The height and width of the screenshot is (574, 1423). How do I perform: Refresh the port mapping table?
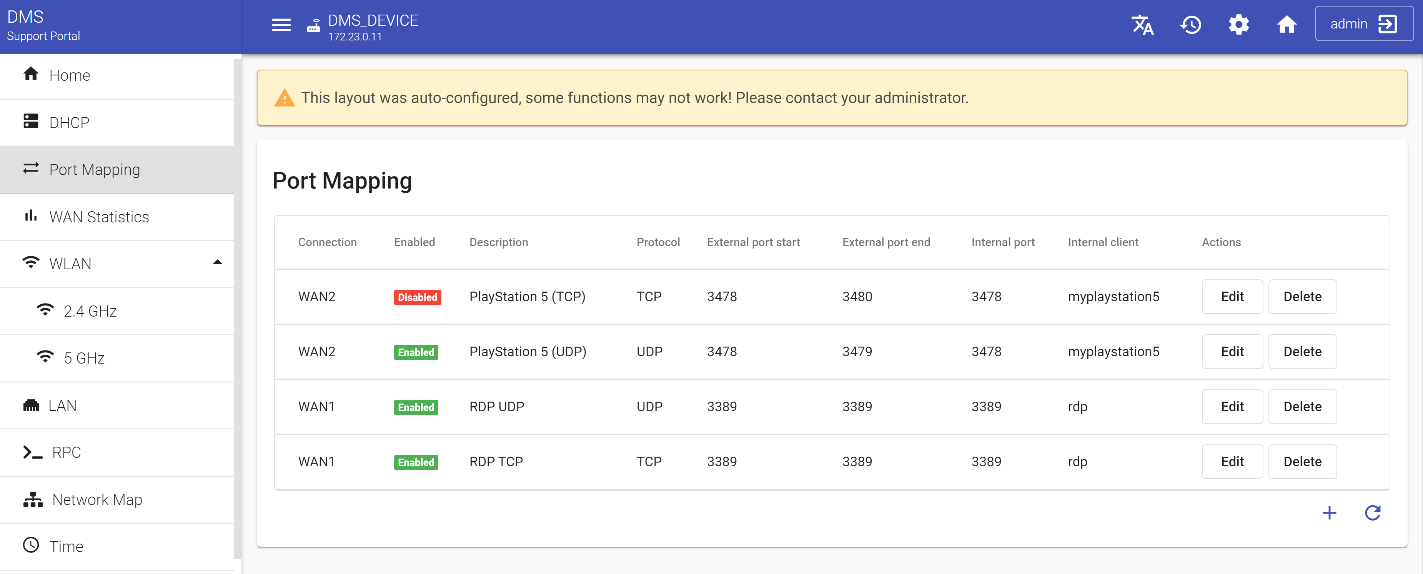[1372, 513]
